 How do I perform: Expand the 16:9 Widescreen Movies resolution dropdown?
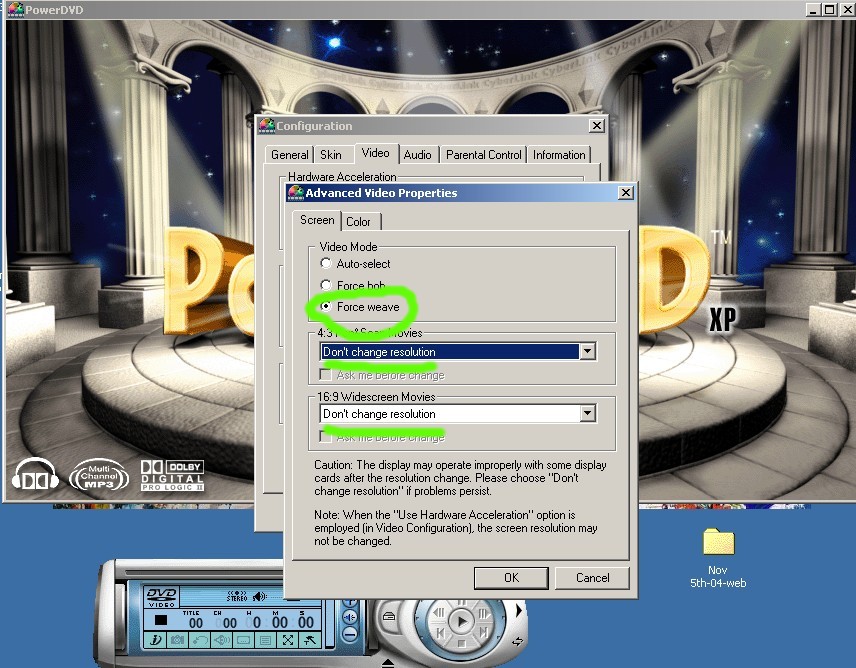click(x=587, y=414)
